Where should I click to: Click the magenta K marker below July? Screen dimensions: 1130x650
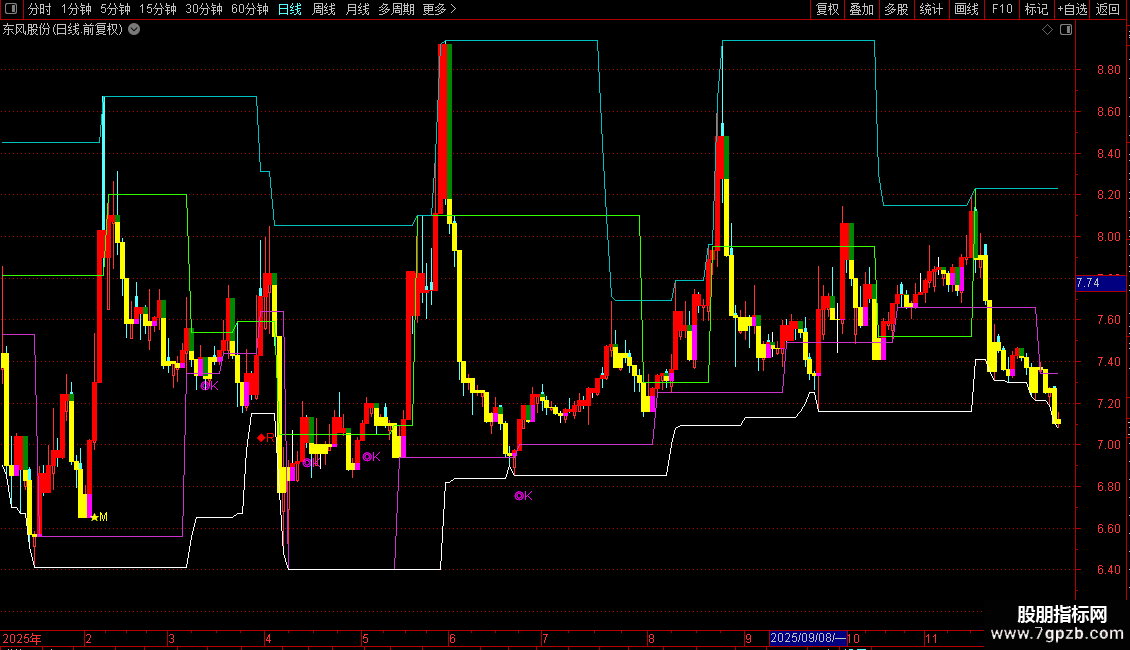523,496
